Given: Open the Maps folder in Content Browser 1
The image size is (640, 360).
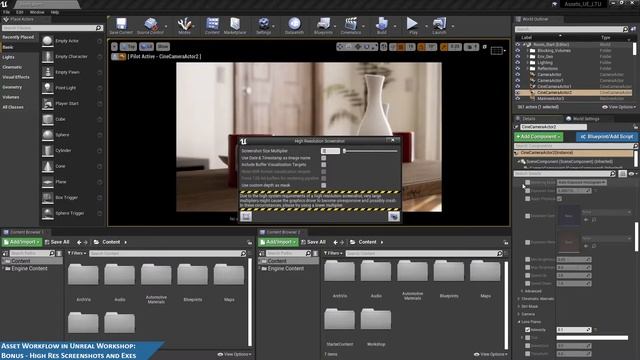Looking at the screenshot, I should [229, 282].
